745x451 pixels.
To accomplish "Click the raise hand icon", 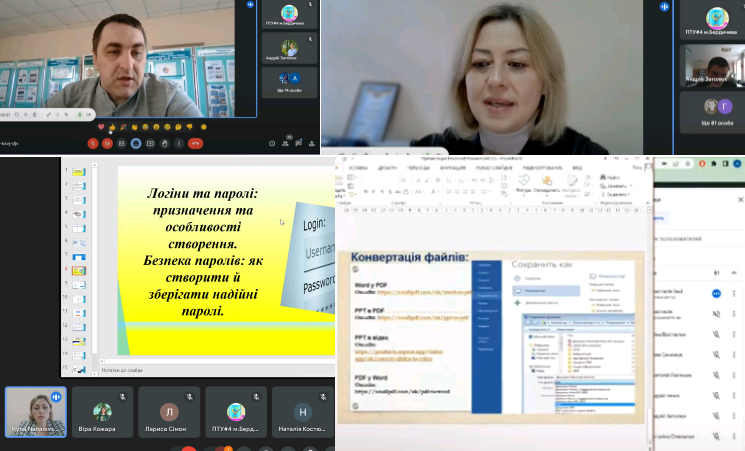I will (x=165, y=143).
